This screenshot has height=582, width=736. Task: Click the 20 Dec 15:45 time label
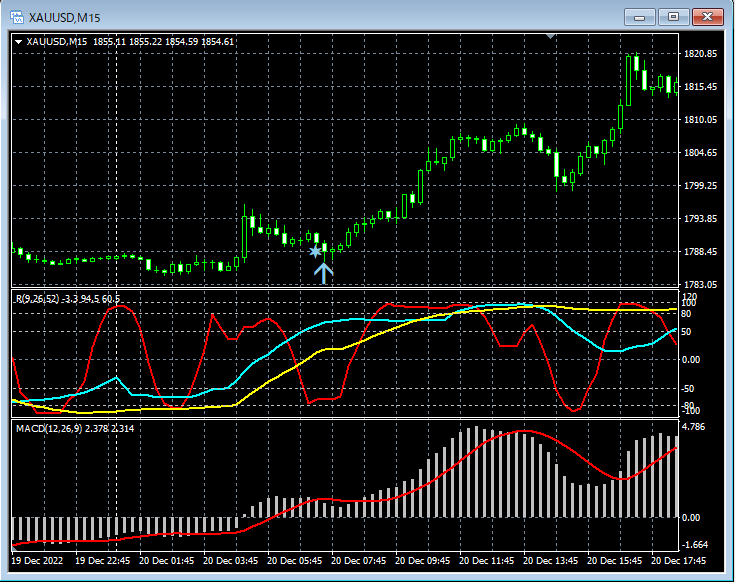[x=614, y=561]
